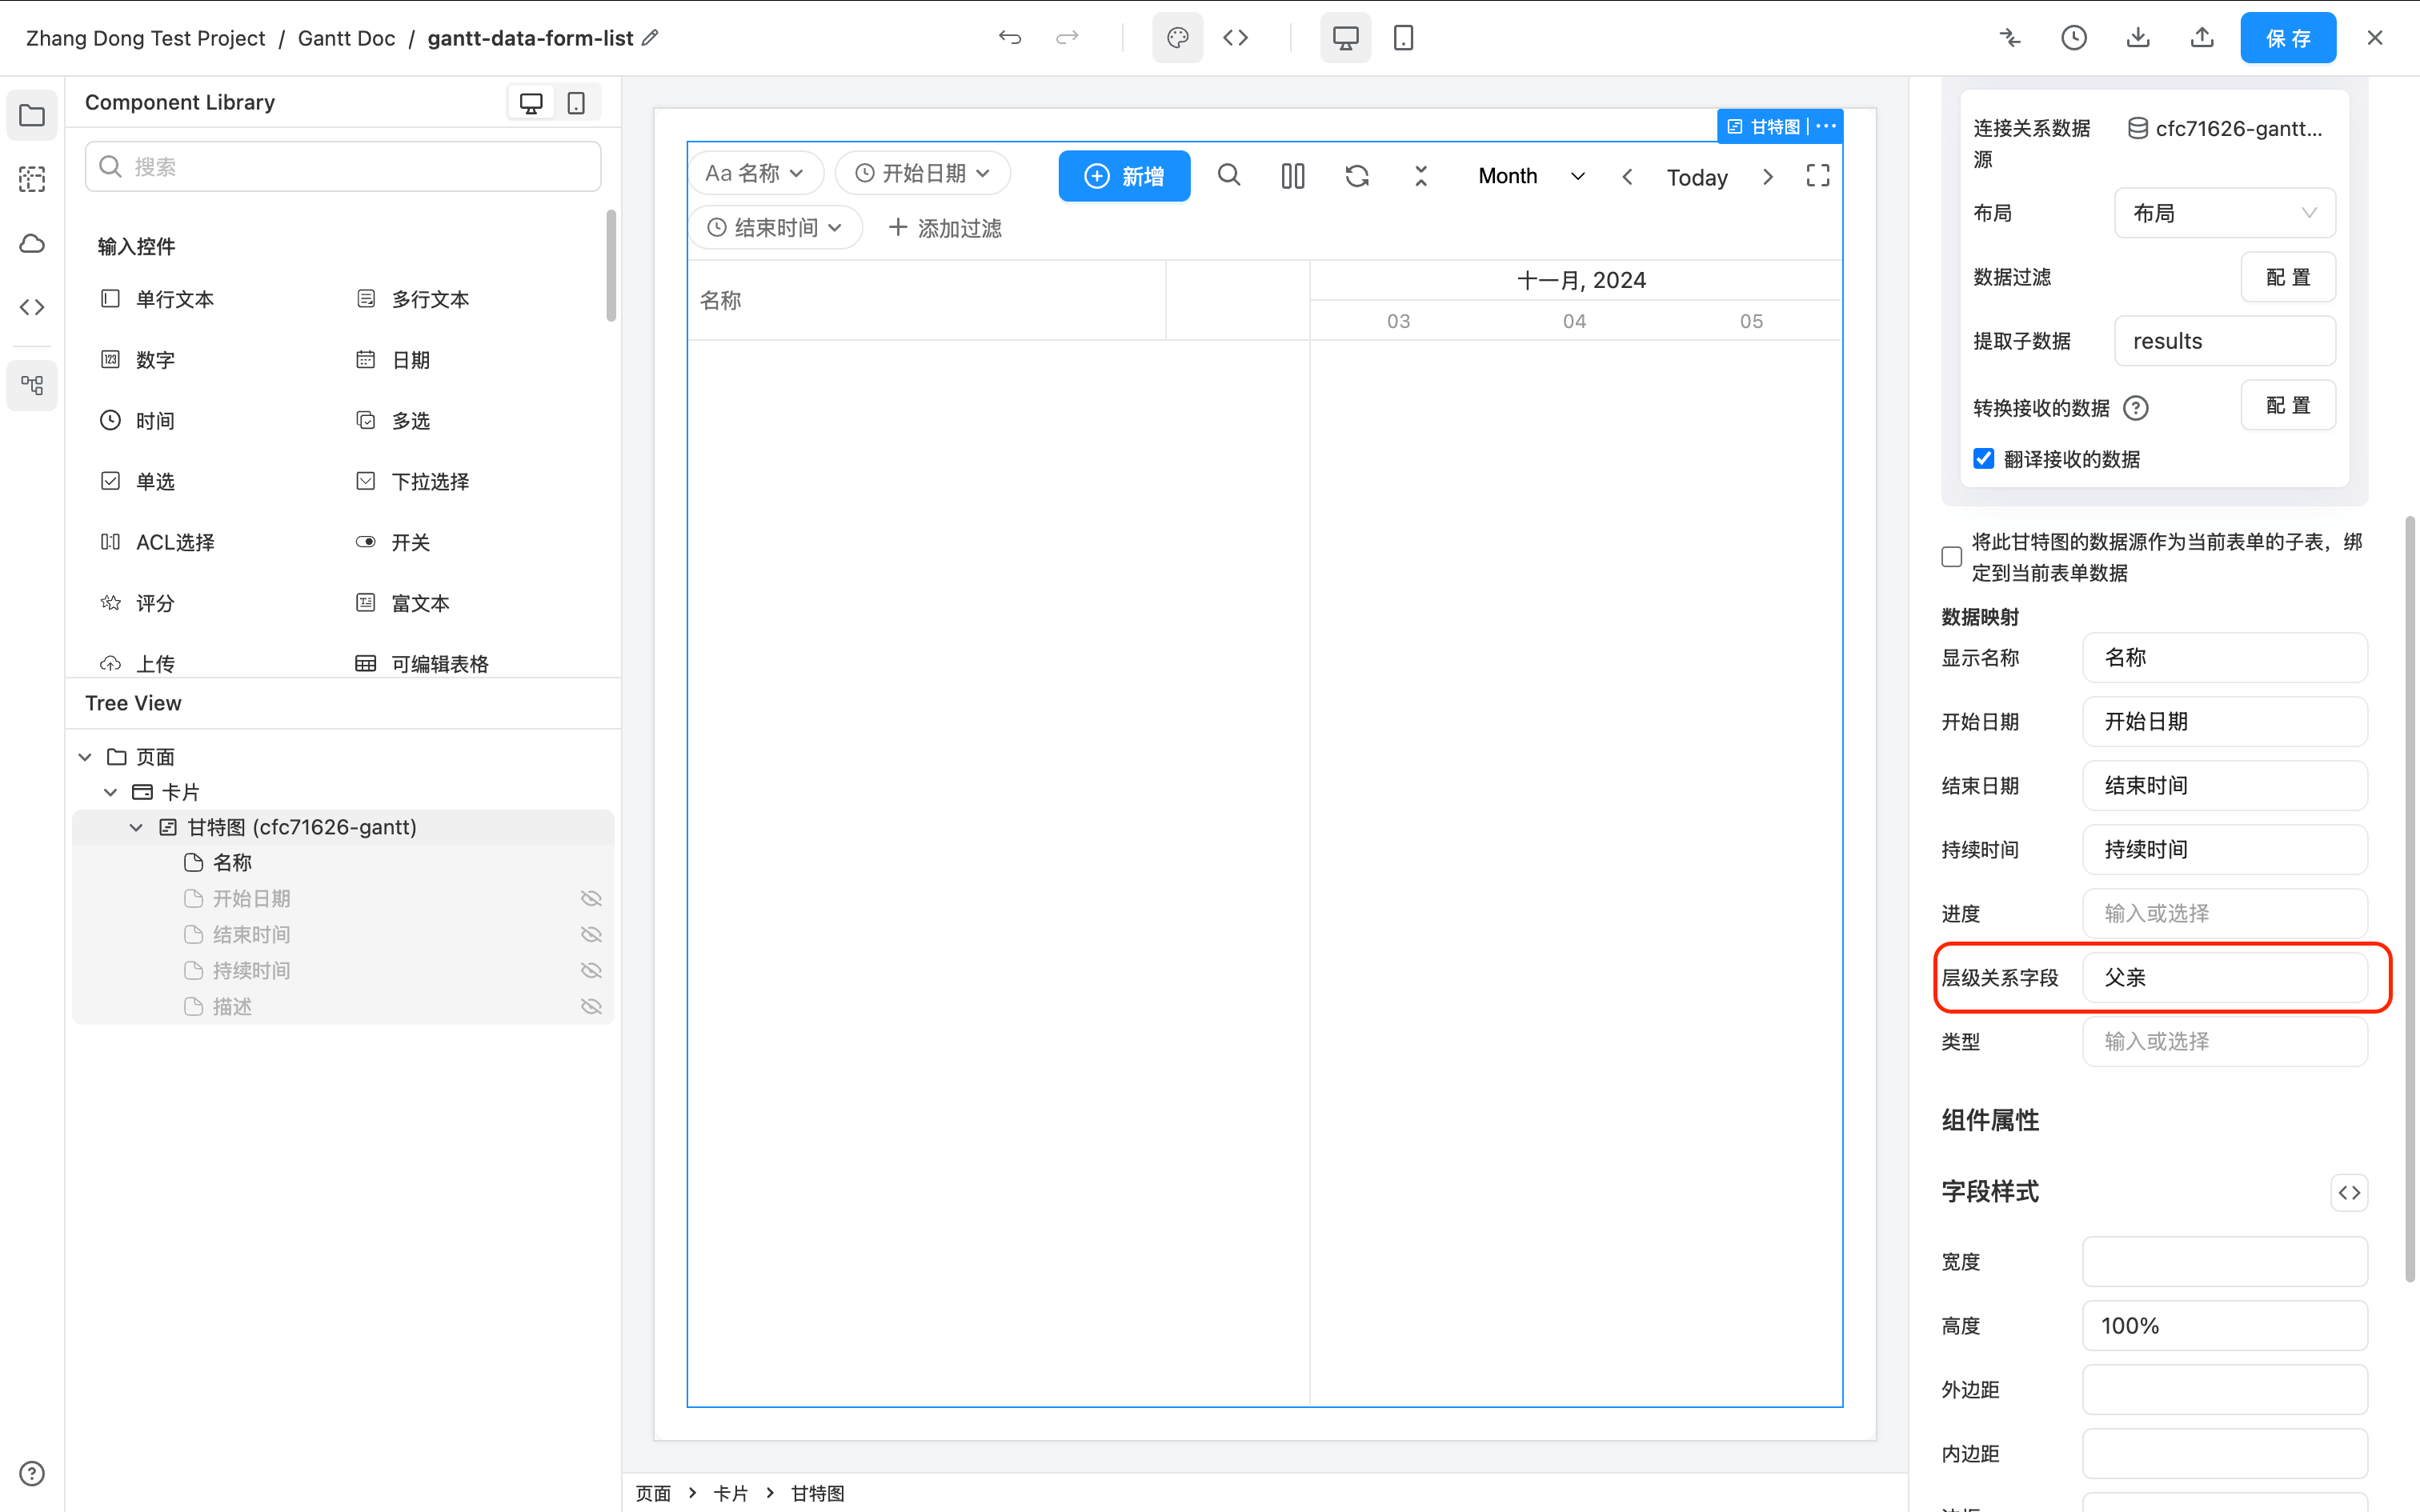Click the Today button in Gantt
The image size is (2420, 1512).
coord(1697,177)
